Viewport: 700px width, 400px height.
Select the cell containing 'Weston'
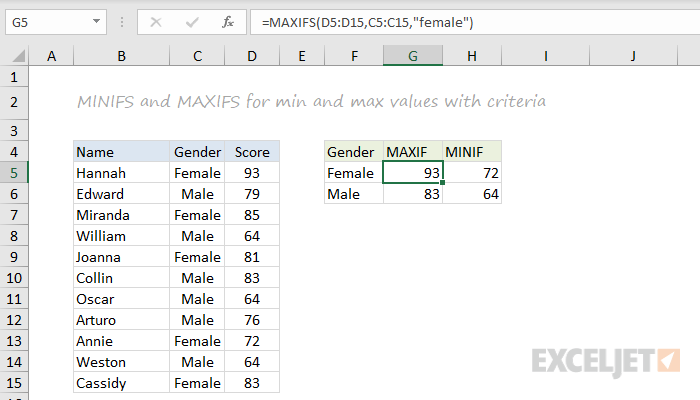click(x=121, y=362)
